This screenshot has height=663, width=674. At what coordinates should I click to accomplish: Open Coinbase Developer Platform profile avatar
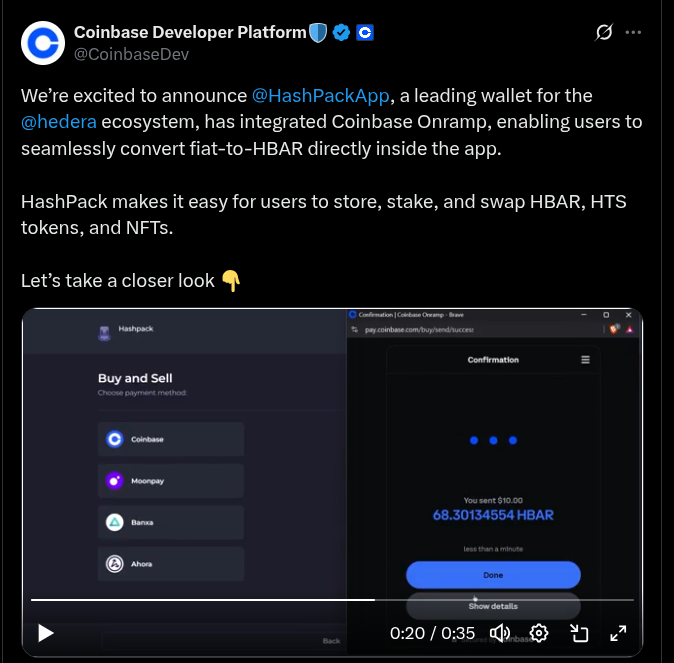pyautogui.click(x=43, y=43)
